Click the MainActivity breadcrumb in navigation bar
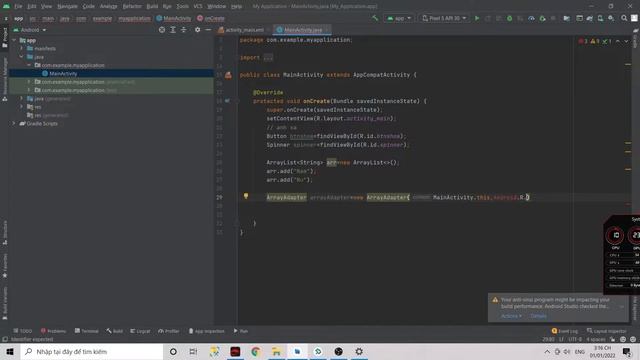The height and width of the screenshot is (360, 640). click(x=174, y=18)
